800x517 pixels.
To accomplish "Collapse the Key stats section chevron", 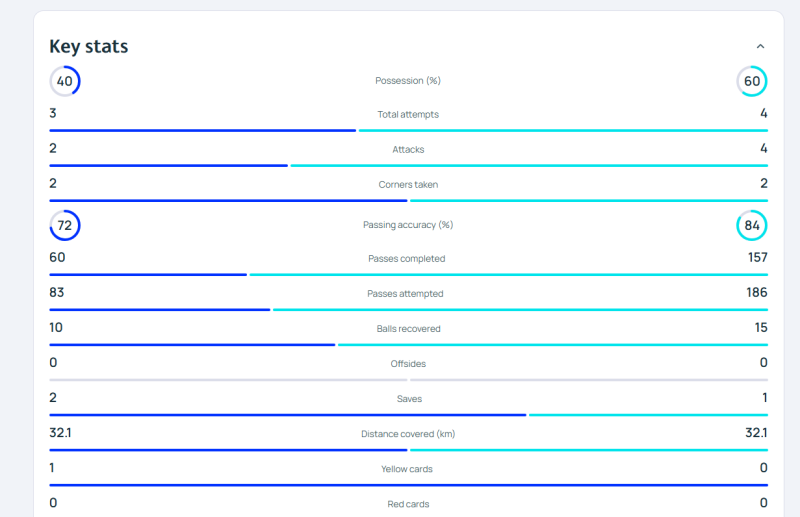I will 760,47.
